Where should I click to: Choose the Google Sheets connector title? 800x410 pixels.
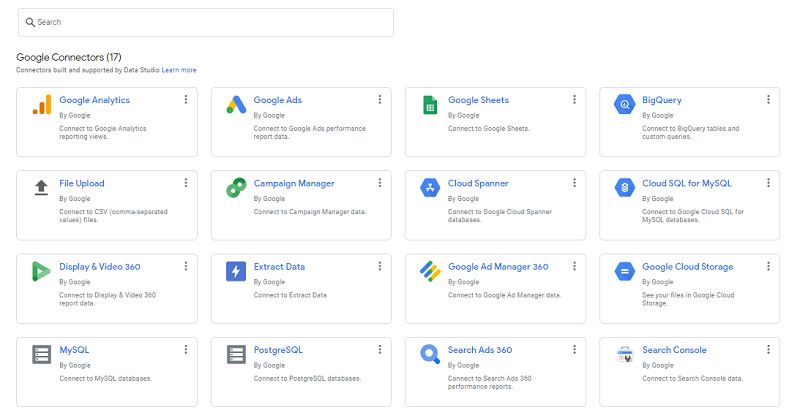pyautogui.click(x=479, y=100)
